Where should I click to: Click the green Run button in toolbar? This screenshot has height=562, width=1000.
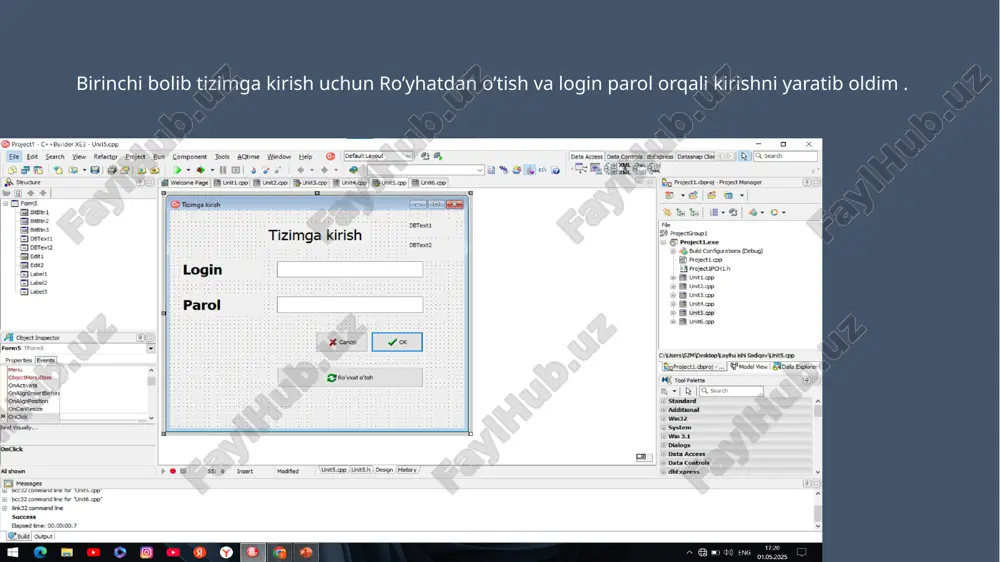(178, 170)
